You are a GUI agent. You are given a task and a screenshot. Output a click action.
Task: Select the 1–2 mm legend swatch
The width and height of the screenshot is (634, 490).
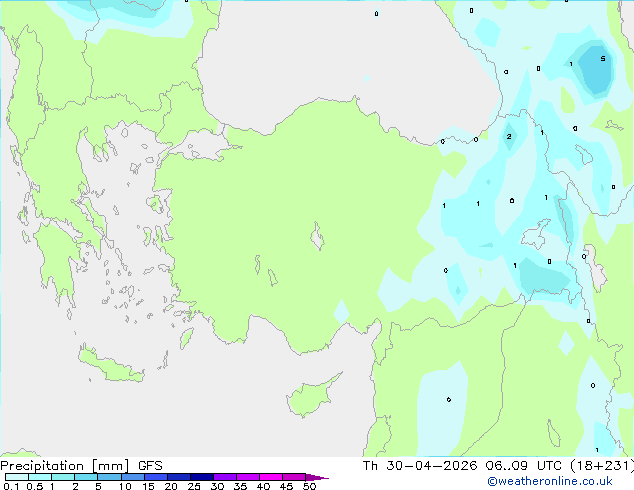pos(63,477)
